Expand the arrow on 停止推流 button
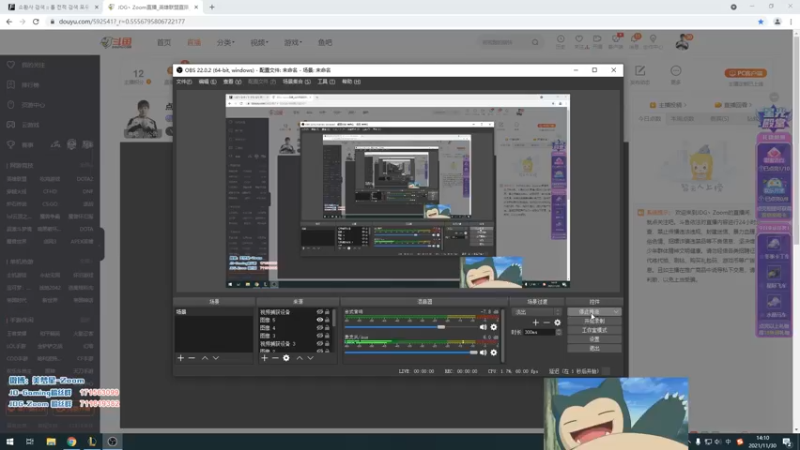 coord(616,312)
